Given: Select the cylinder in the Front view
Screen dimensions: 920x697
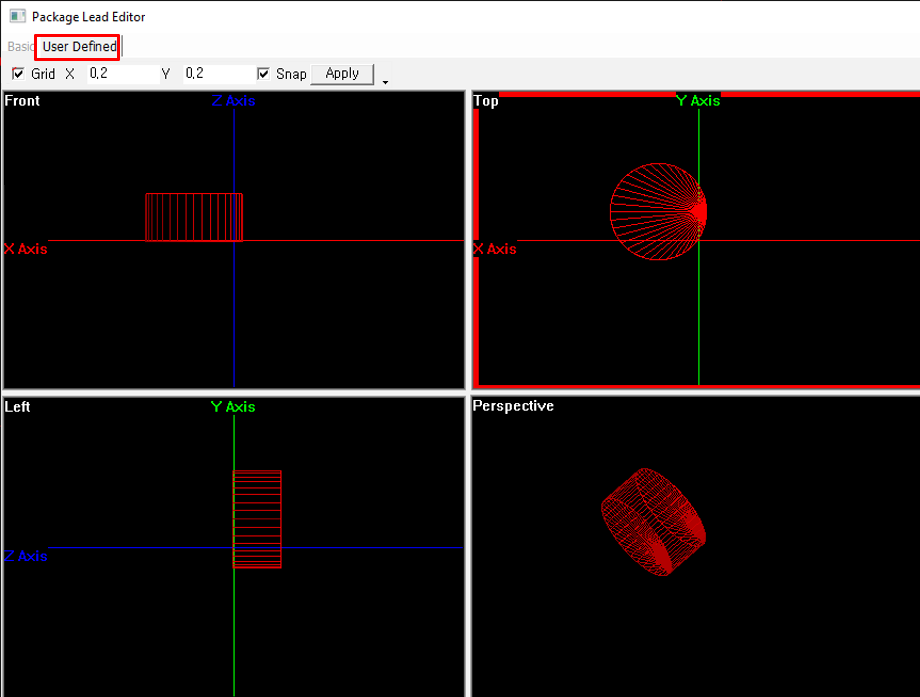Looking at the screenshot, I should [x=193, y=217].
